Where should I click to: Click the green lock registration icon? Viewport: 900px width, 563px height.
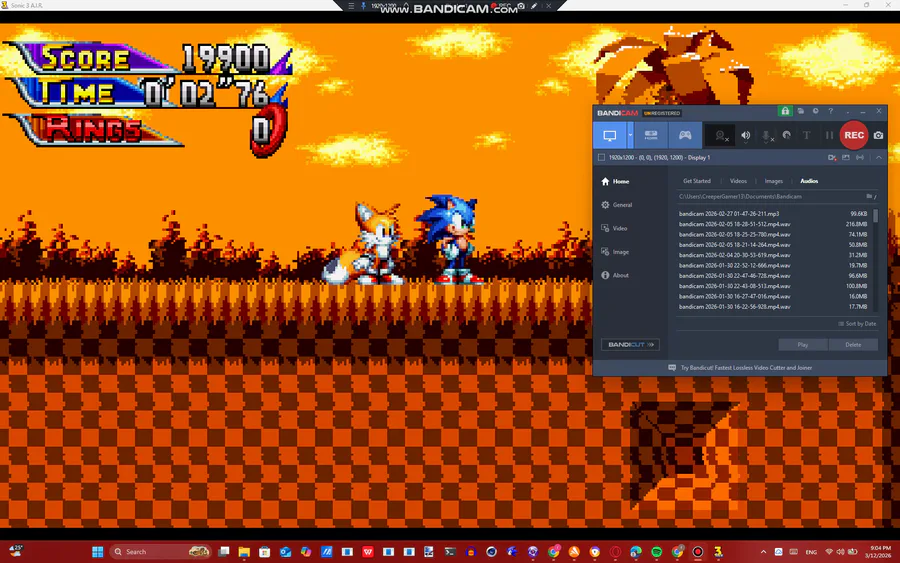pyautogui.click(x=785, y=111)
